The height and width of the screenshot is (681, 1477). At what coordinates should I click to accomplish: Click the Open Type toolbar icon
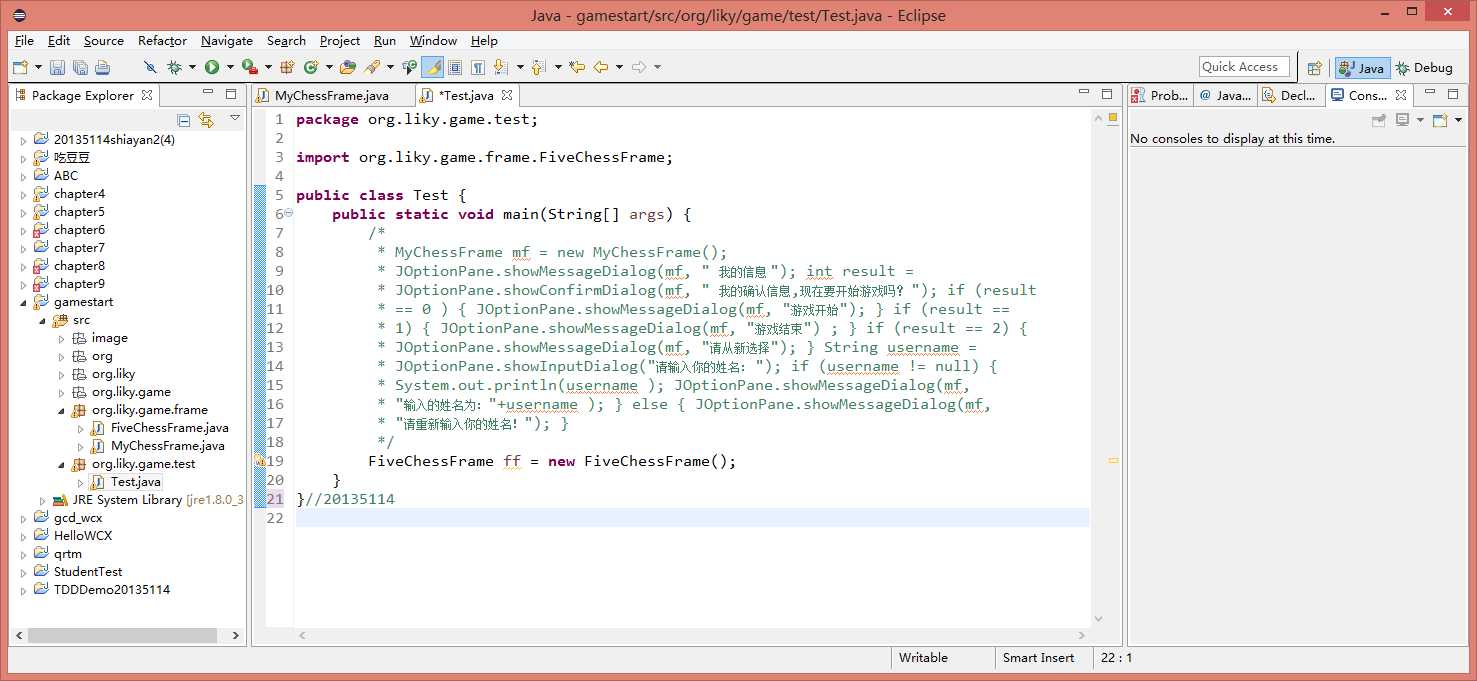tap(347, 67)
